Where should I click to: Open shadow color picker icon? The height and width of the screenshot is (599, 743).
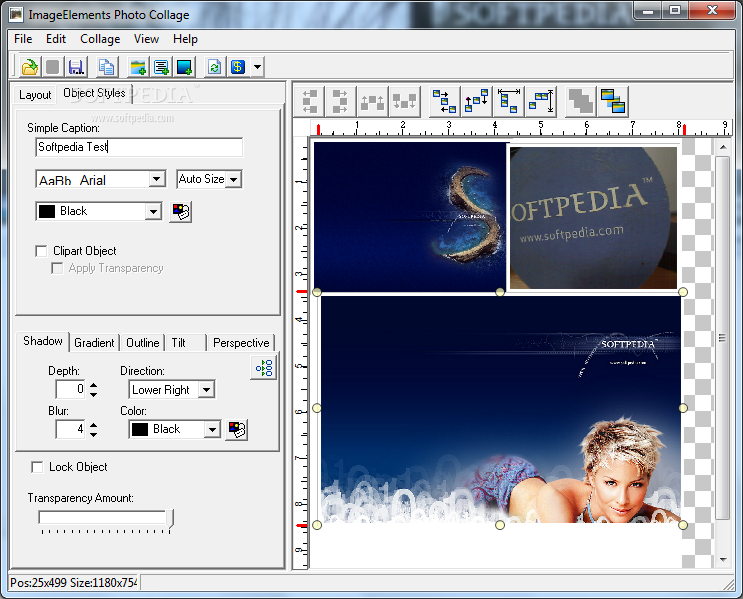pos(236,429)
